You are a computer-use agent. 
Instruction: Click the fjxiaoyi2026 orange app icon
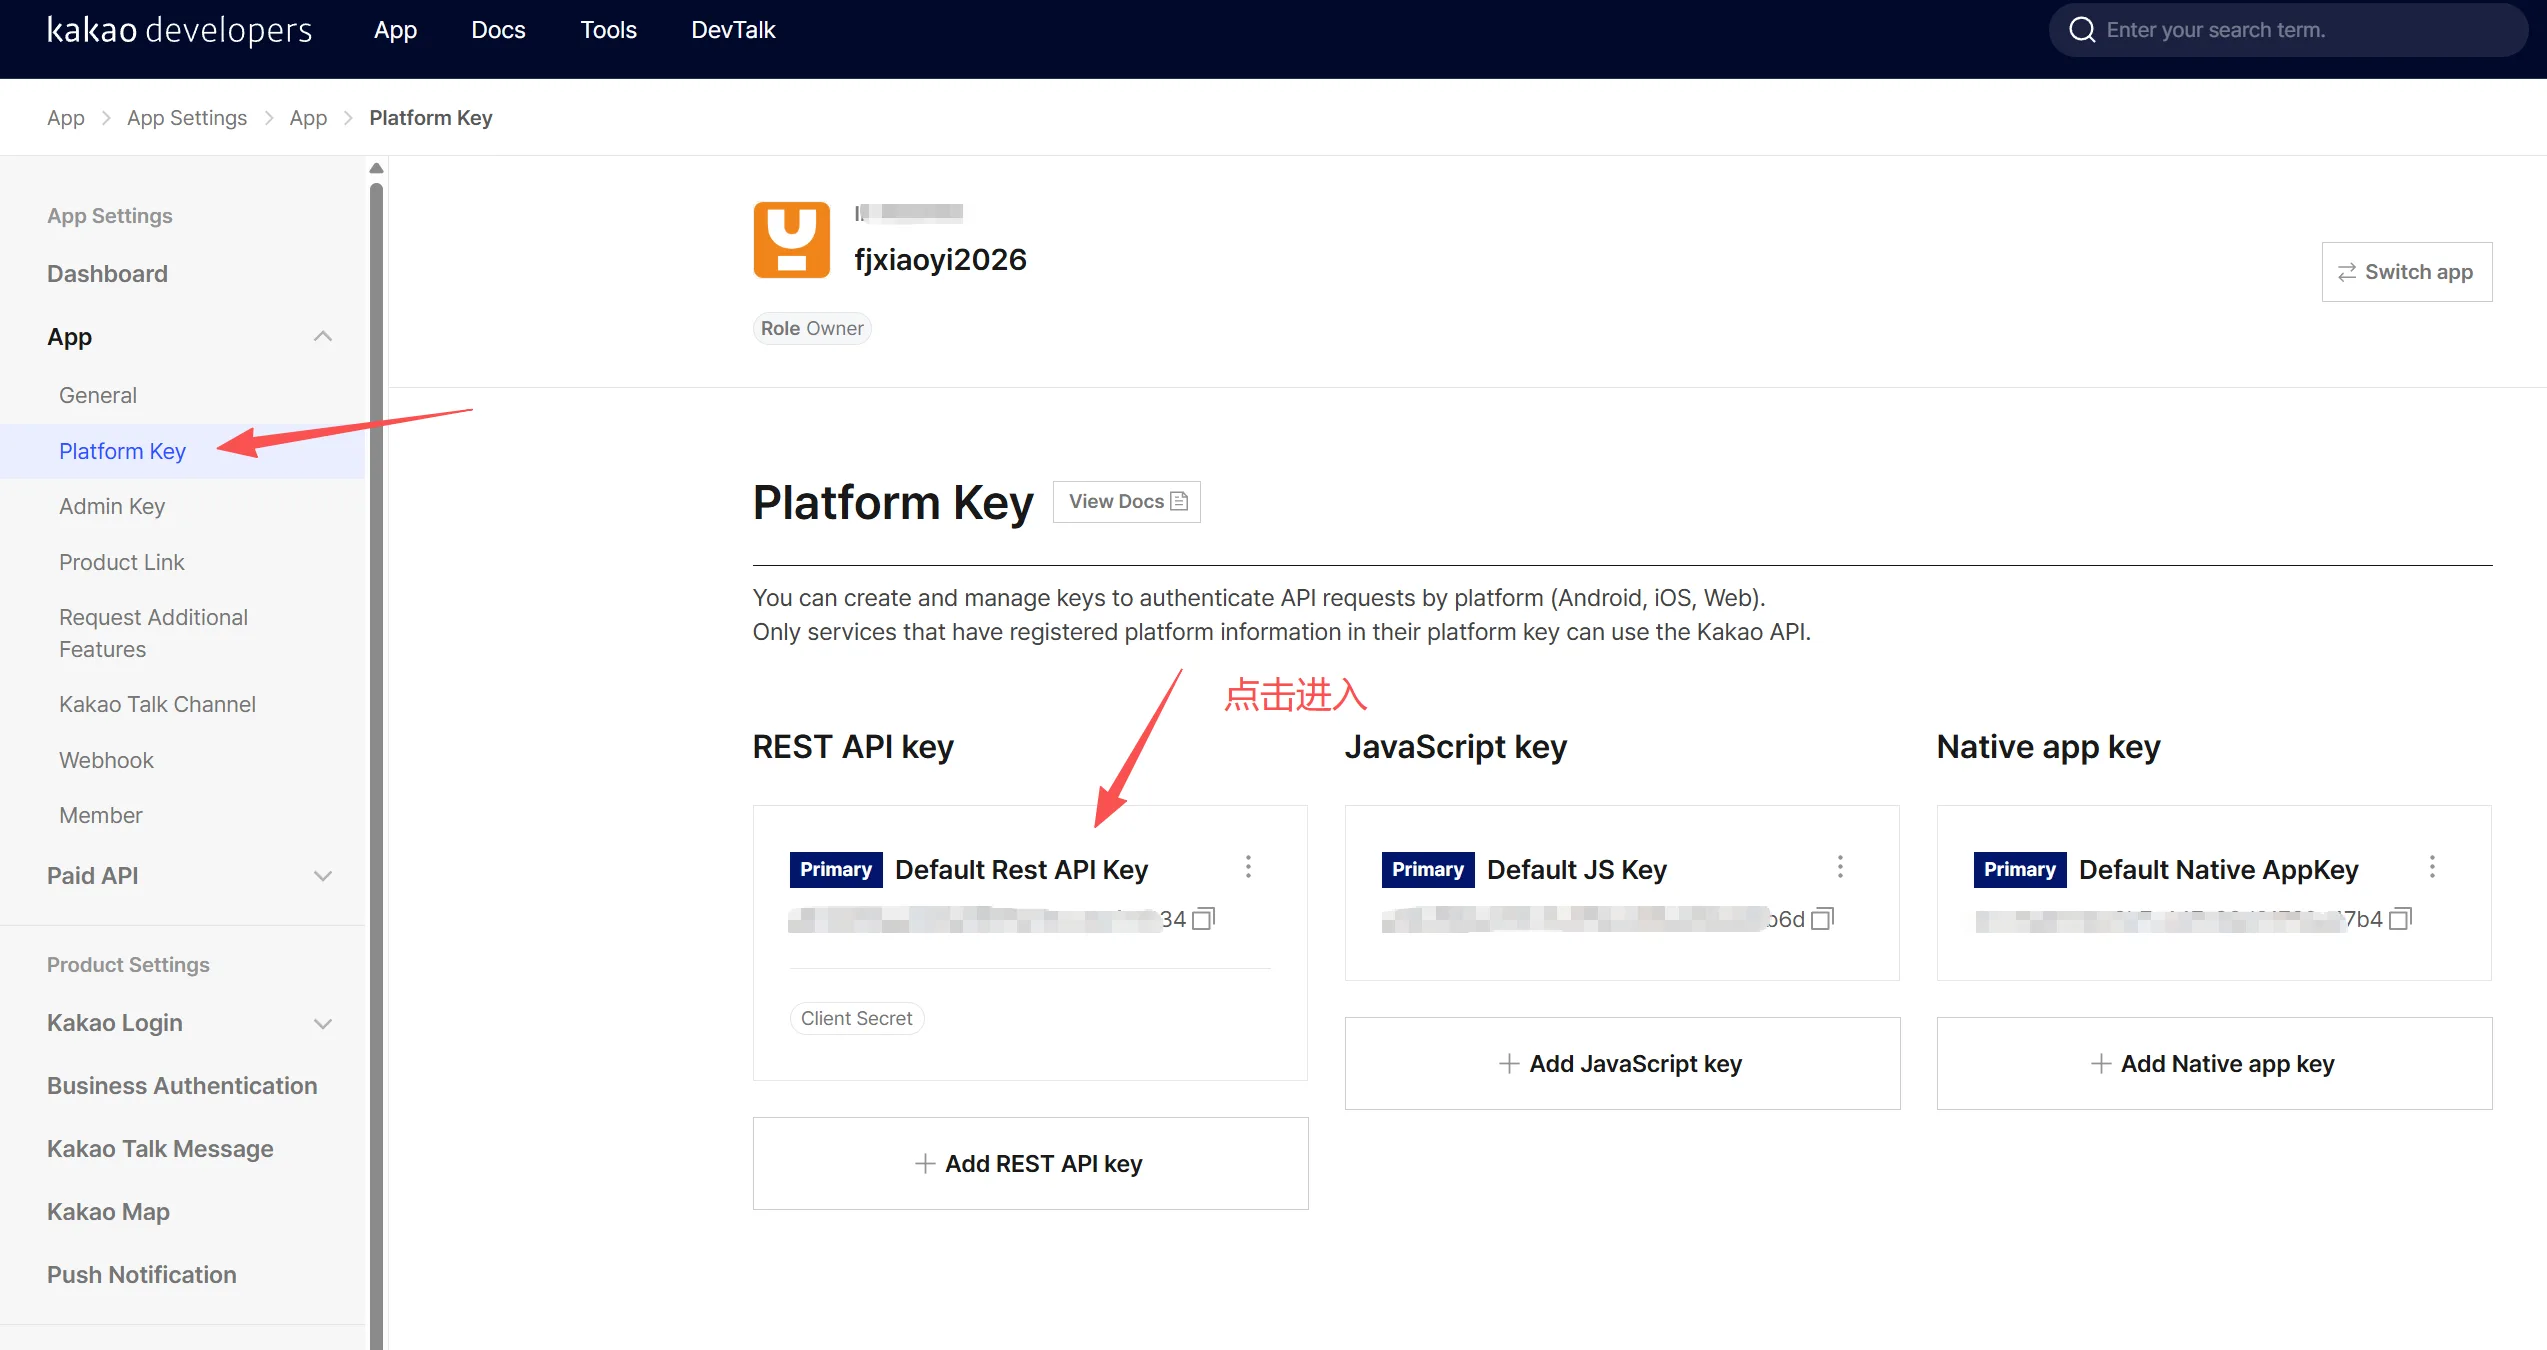pos(791,240)
